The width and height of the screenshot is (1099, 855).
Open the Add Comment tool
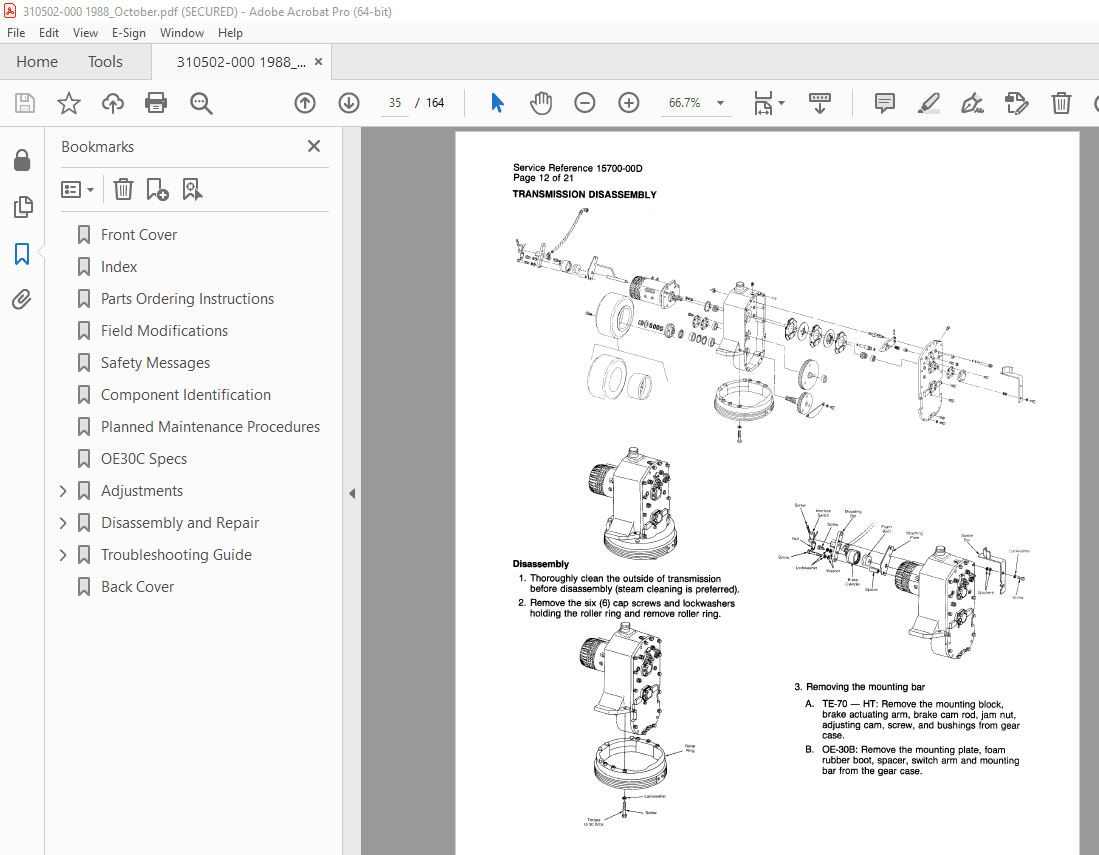tap(884, 102)
